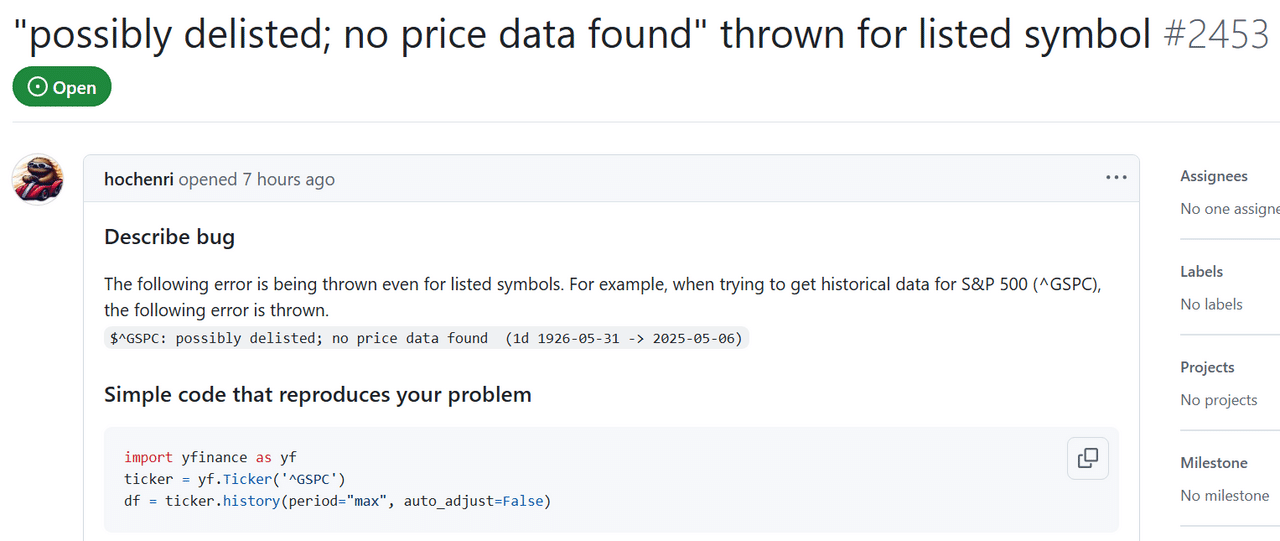Expand the Projects sidebar section
The image size is (1280, 541).
pos(1207,367)
